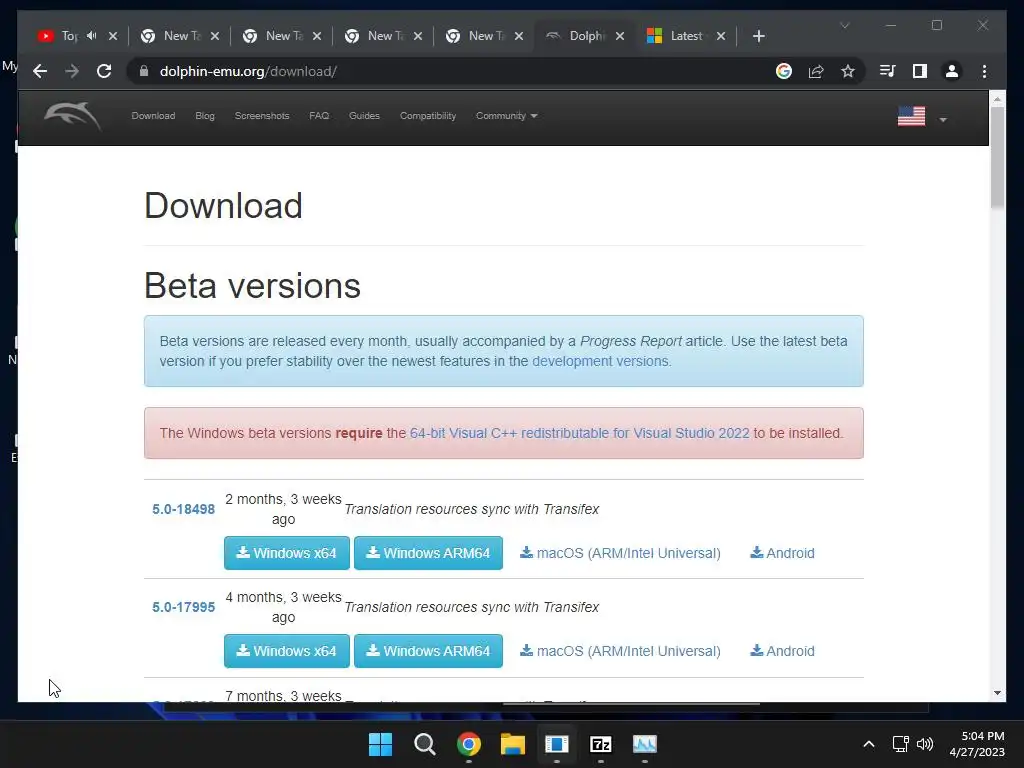Open version 5.0-17995 link
The height and width of the screenshot is (768, 1024).
point(184,607)
